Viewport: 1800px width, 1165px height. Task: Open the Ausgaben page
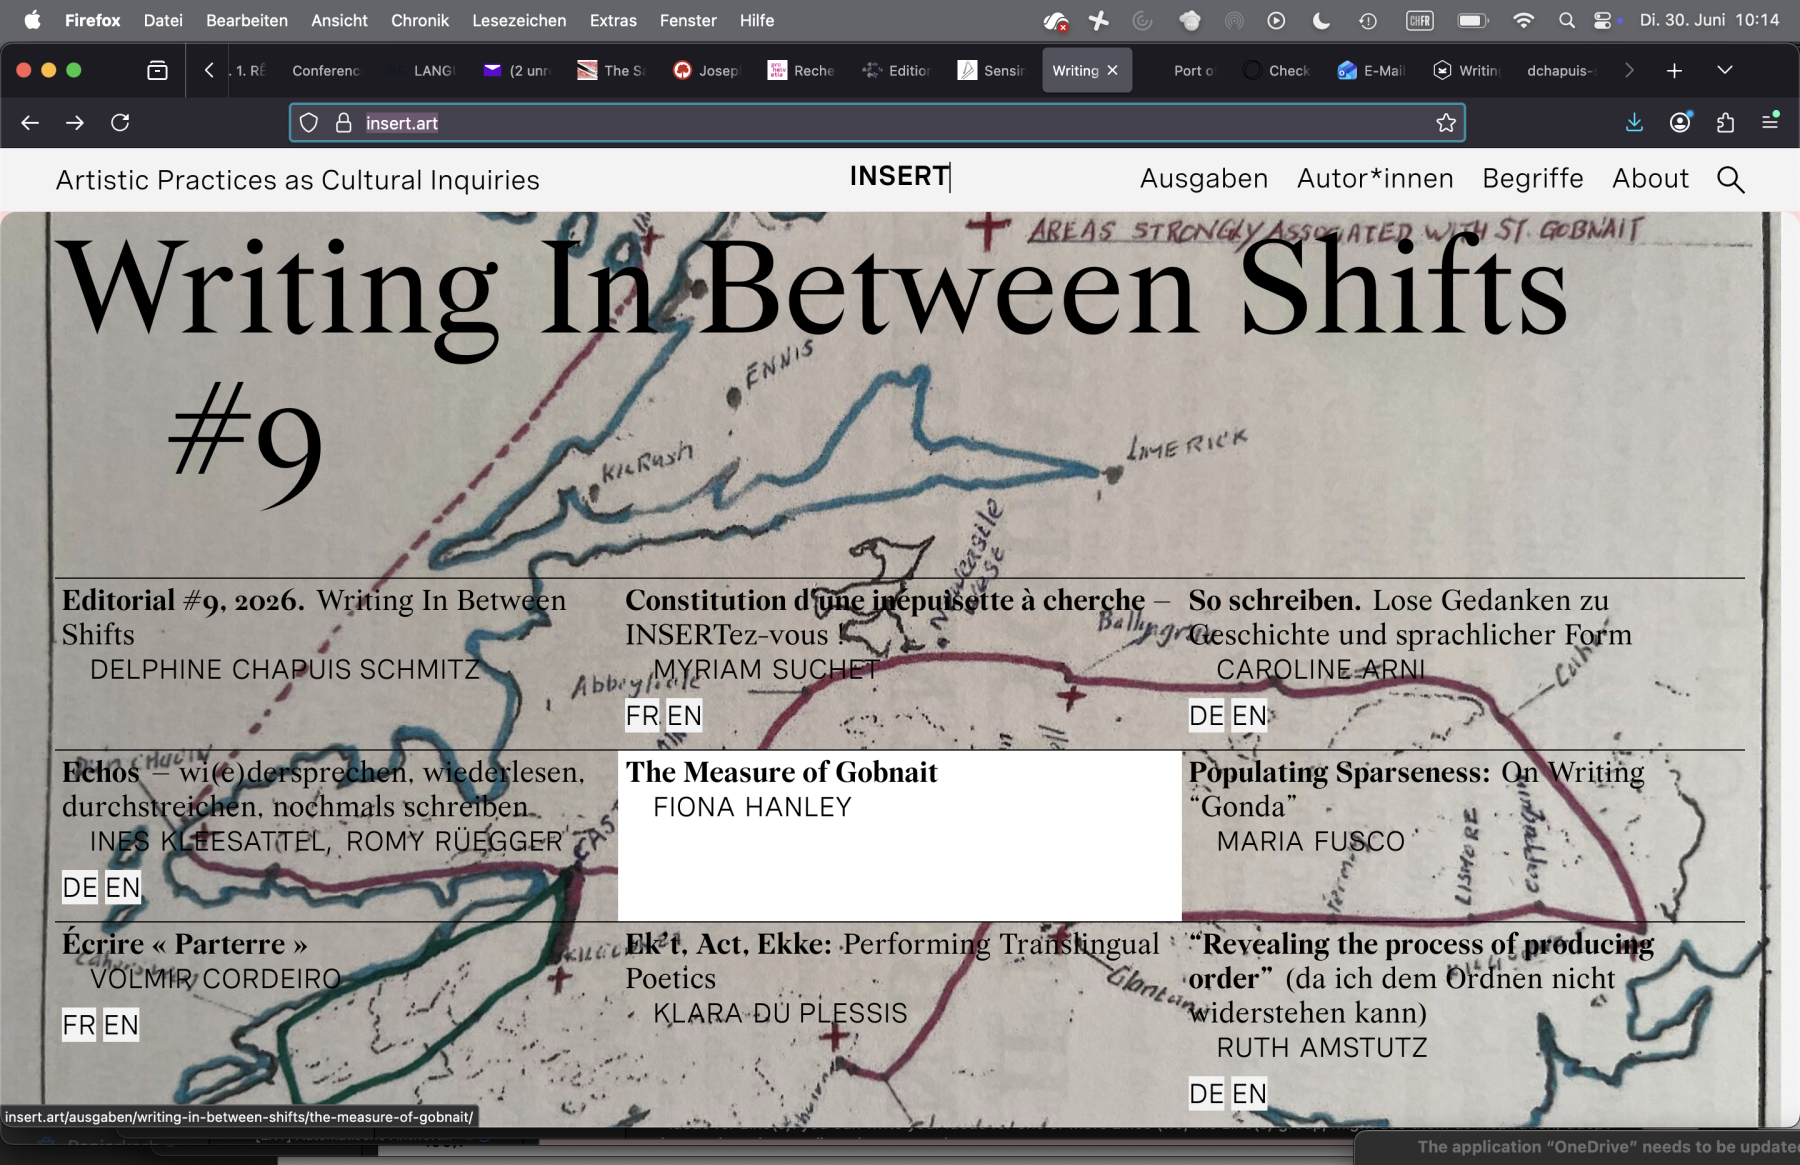click(1204, 179)
